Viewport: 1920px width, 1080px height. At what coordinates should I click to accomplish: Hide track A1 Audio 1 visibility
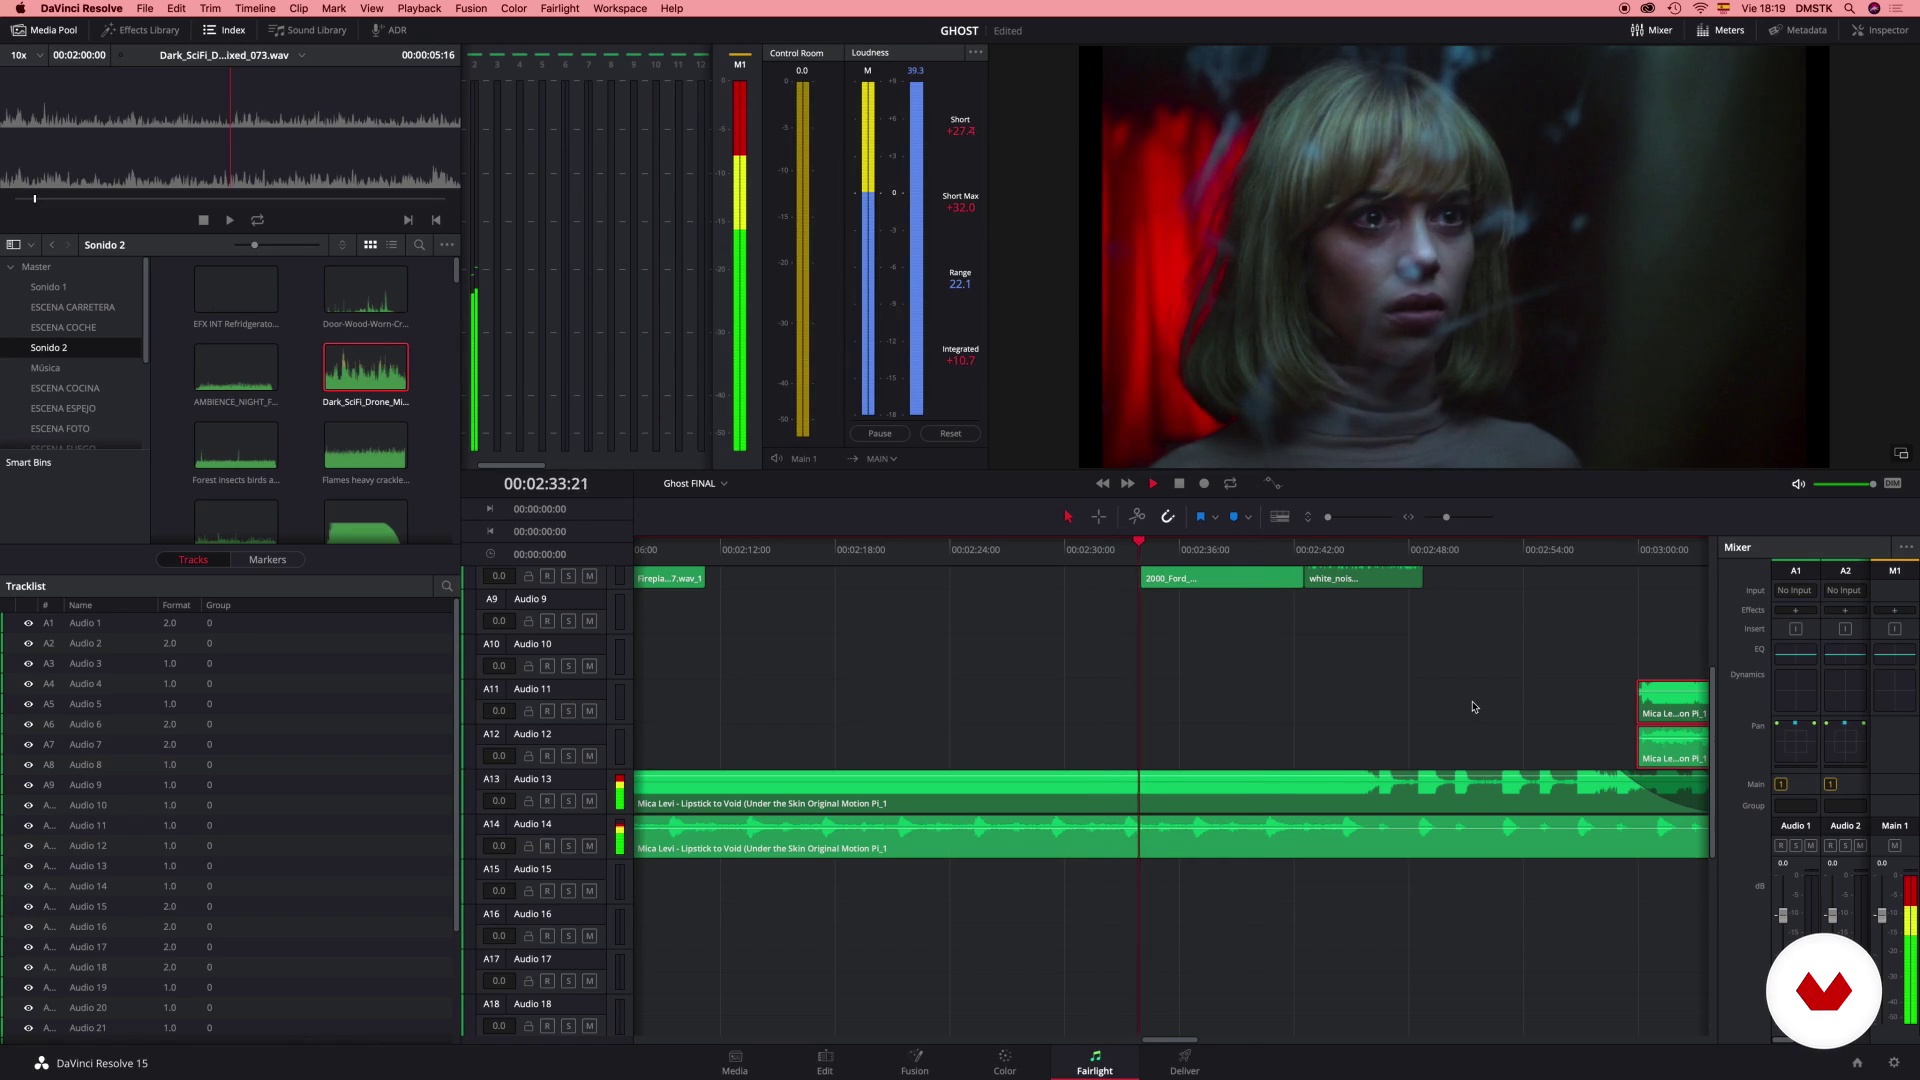click(28, 623)
